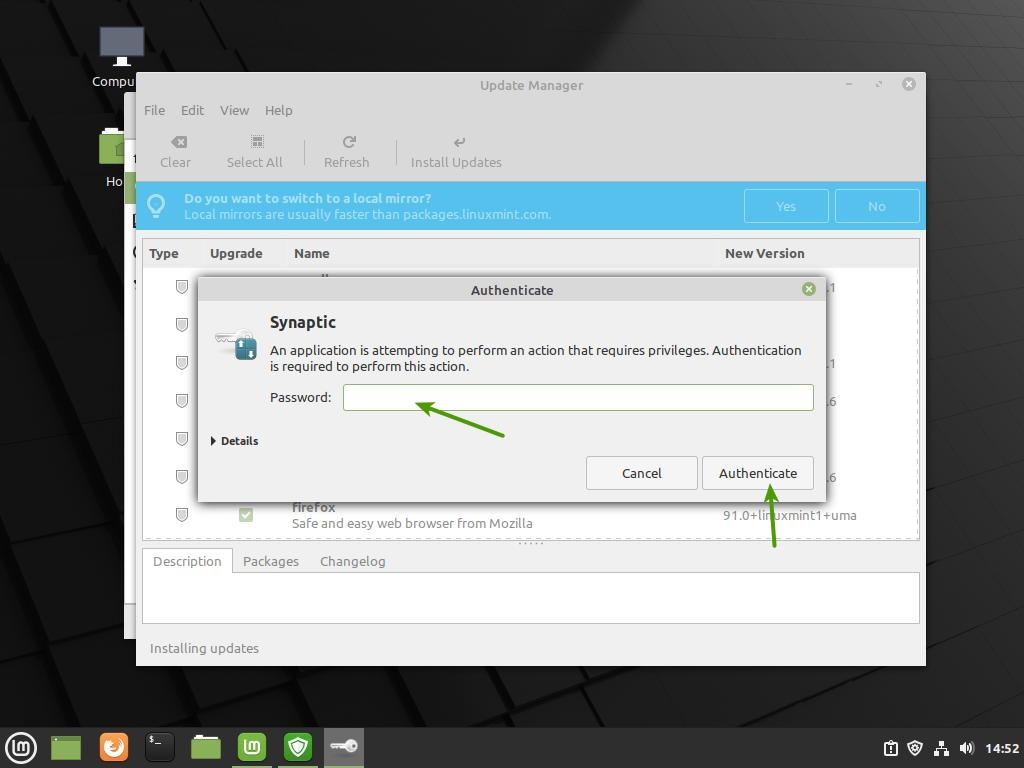This screenshot has height=768, width=1024.
Task: Switch to the Packages tab
Action: click(271, 561)
